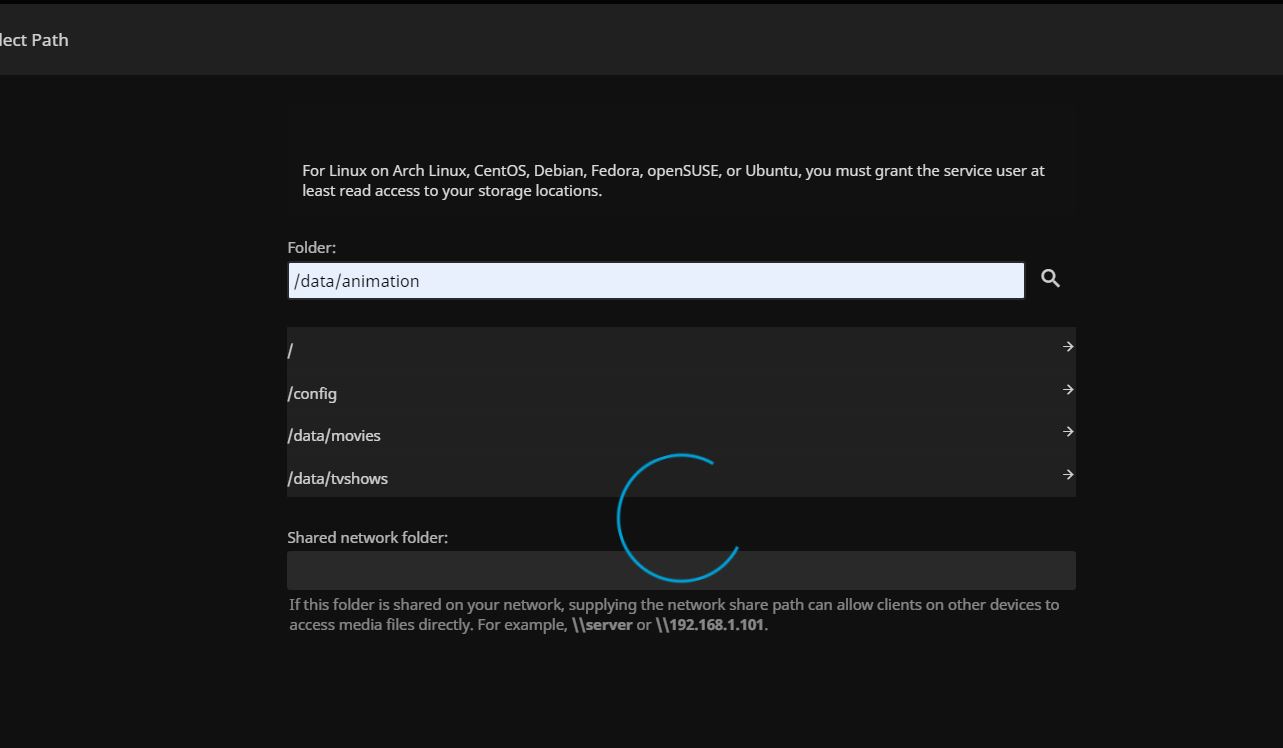Click the magnifying glass search icon
This screenshot has width=1283, height=748.
point(1050,279)
